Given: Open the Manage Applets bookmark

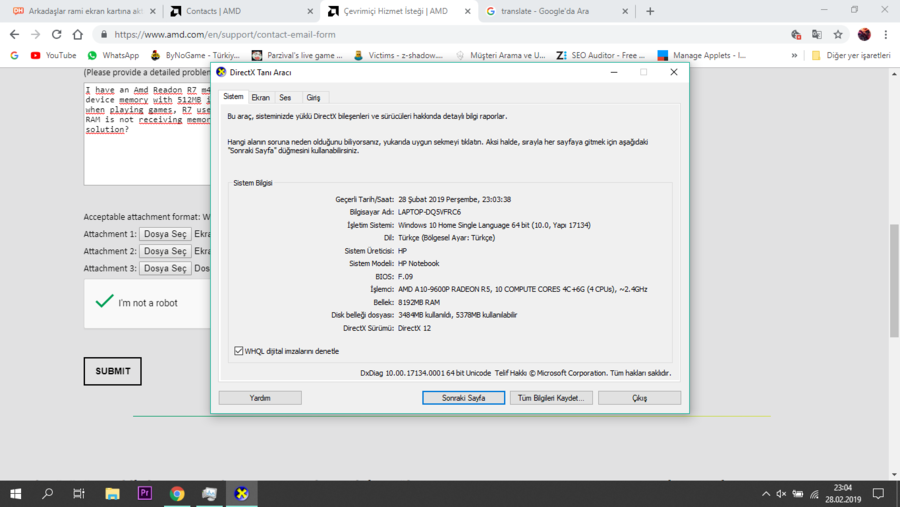Looking at the screenshot, I should tap(701, 55).
